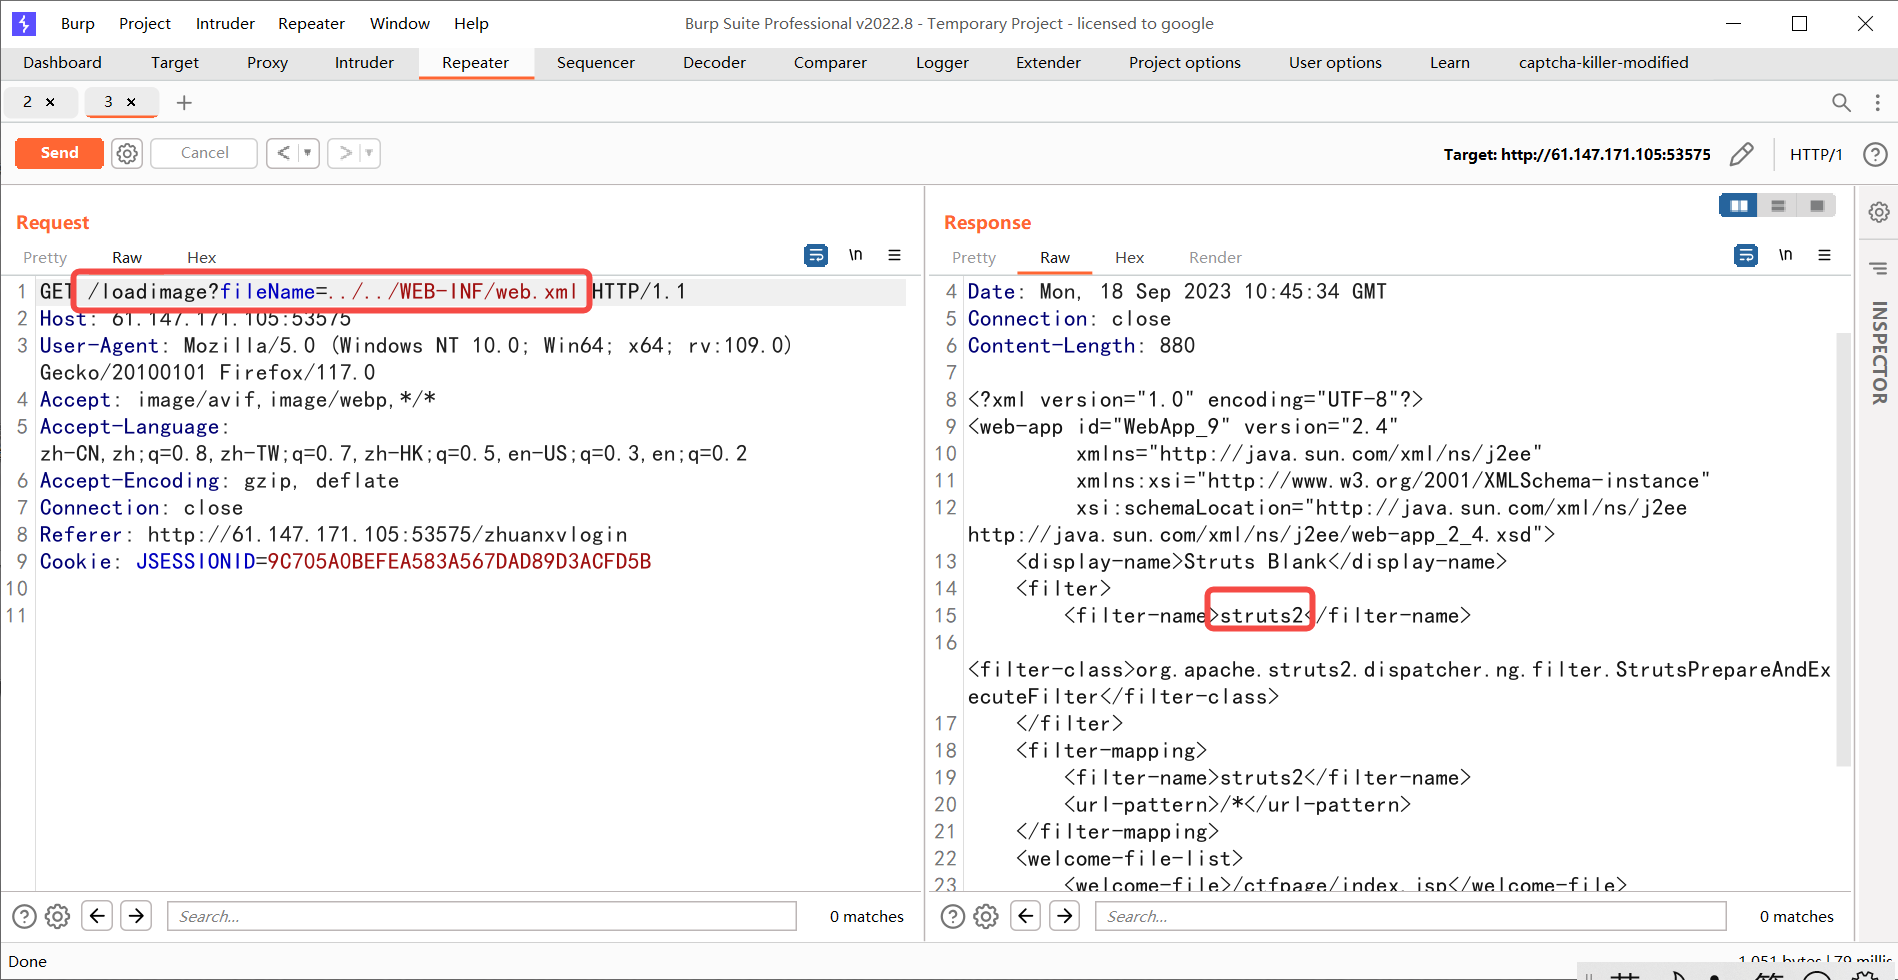Click the Cancel button
Screen dimensions: 1898x980
204,153
